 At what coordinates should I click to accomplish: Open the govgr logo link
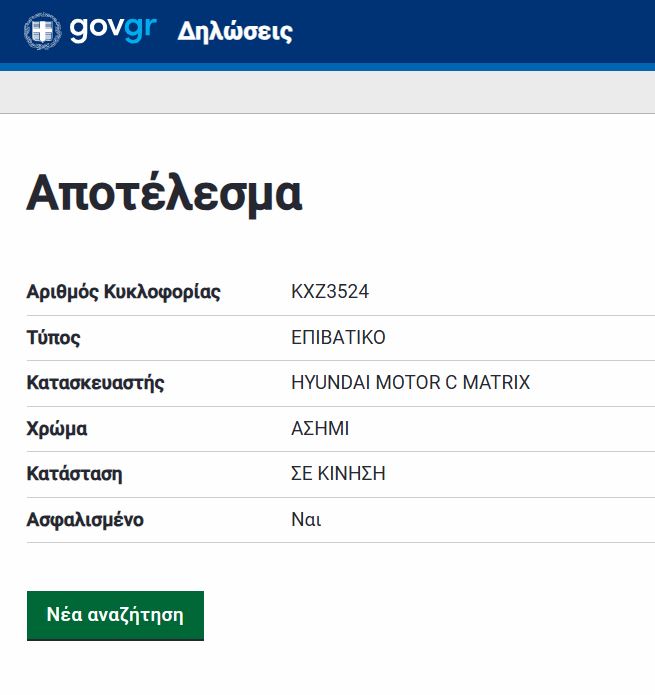coord(90,31)
